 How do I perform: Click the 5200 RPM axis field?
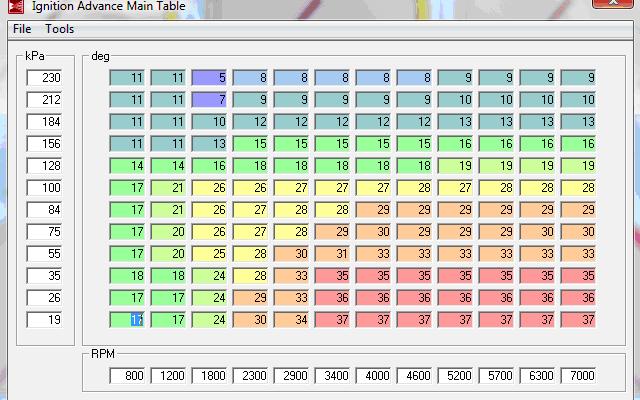pyautogui.click(x=455, y=376)
